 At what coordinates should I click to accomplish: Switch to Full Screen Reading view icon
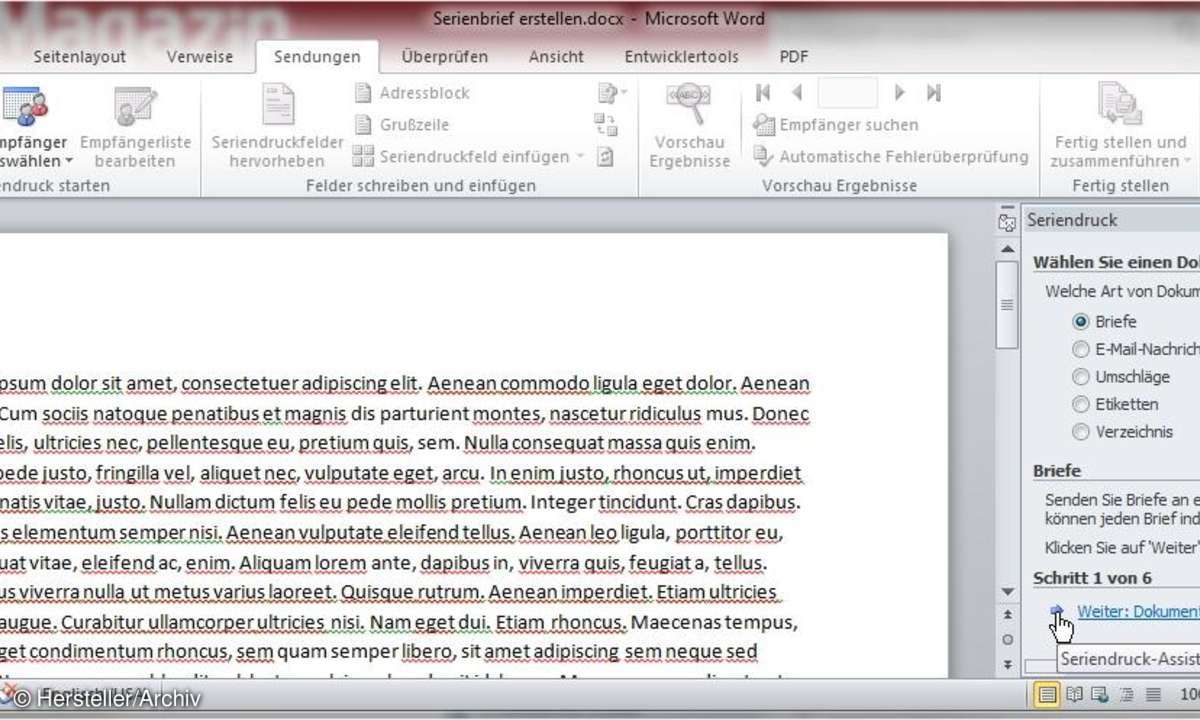[x=1074, y=695]
